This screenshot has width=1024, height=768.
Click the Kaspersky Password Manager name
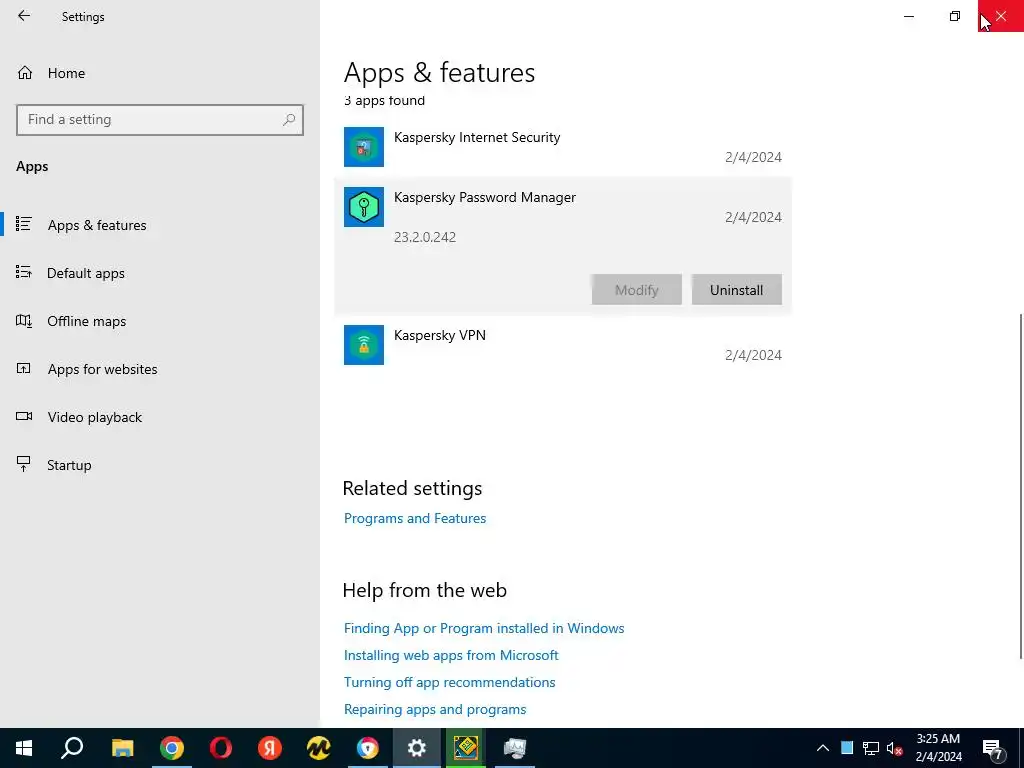click(x=485, y=197)
